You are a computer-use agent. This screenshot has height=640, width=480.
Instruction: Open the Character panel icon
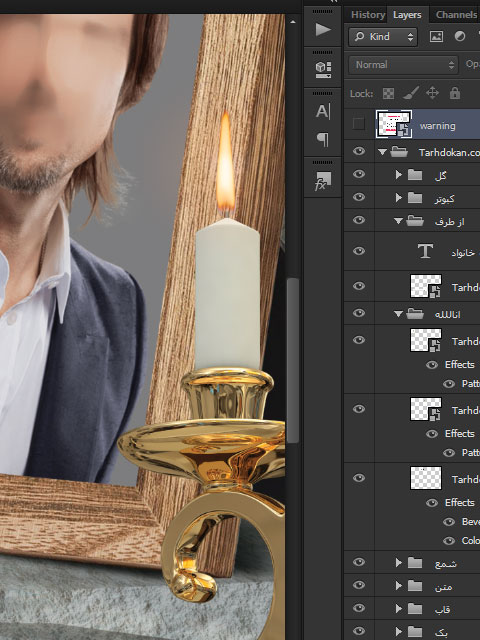(322, 111)
